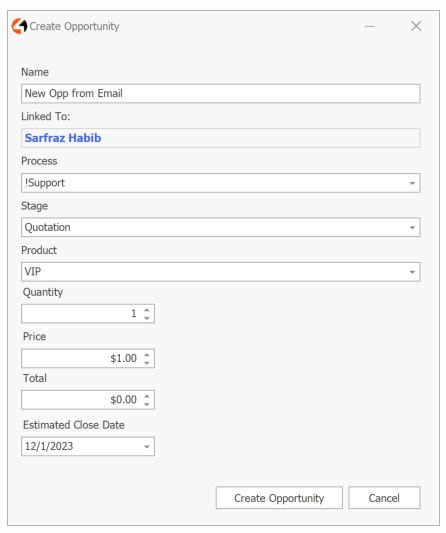
Task: Raise Price using the up spinner arrow
Action: click(147, 354)
